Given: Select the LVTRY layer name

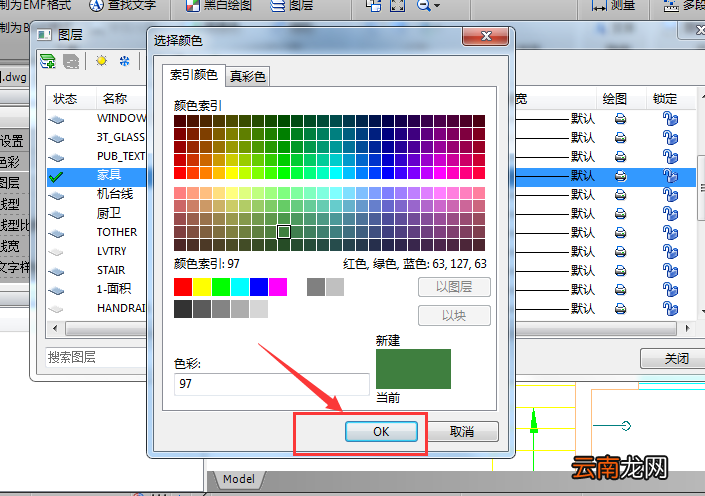Looking at the screenshot, I should click(112, 251).
